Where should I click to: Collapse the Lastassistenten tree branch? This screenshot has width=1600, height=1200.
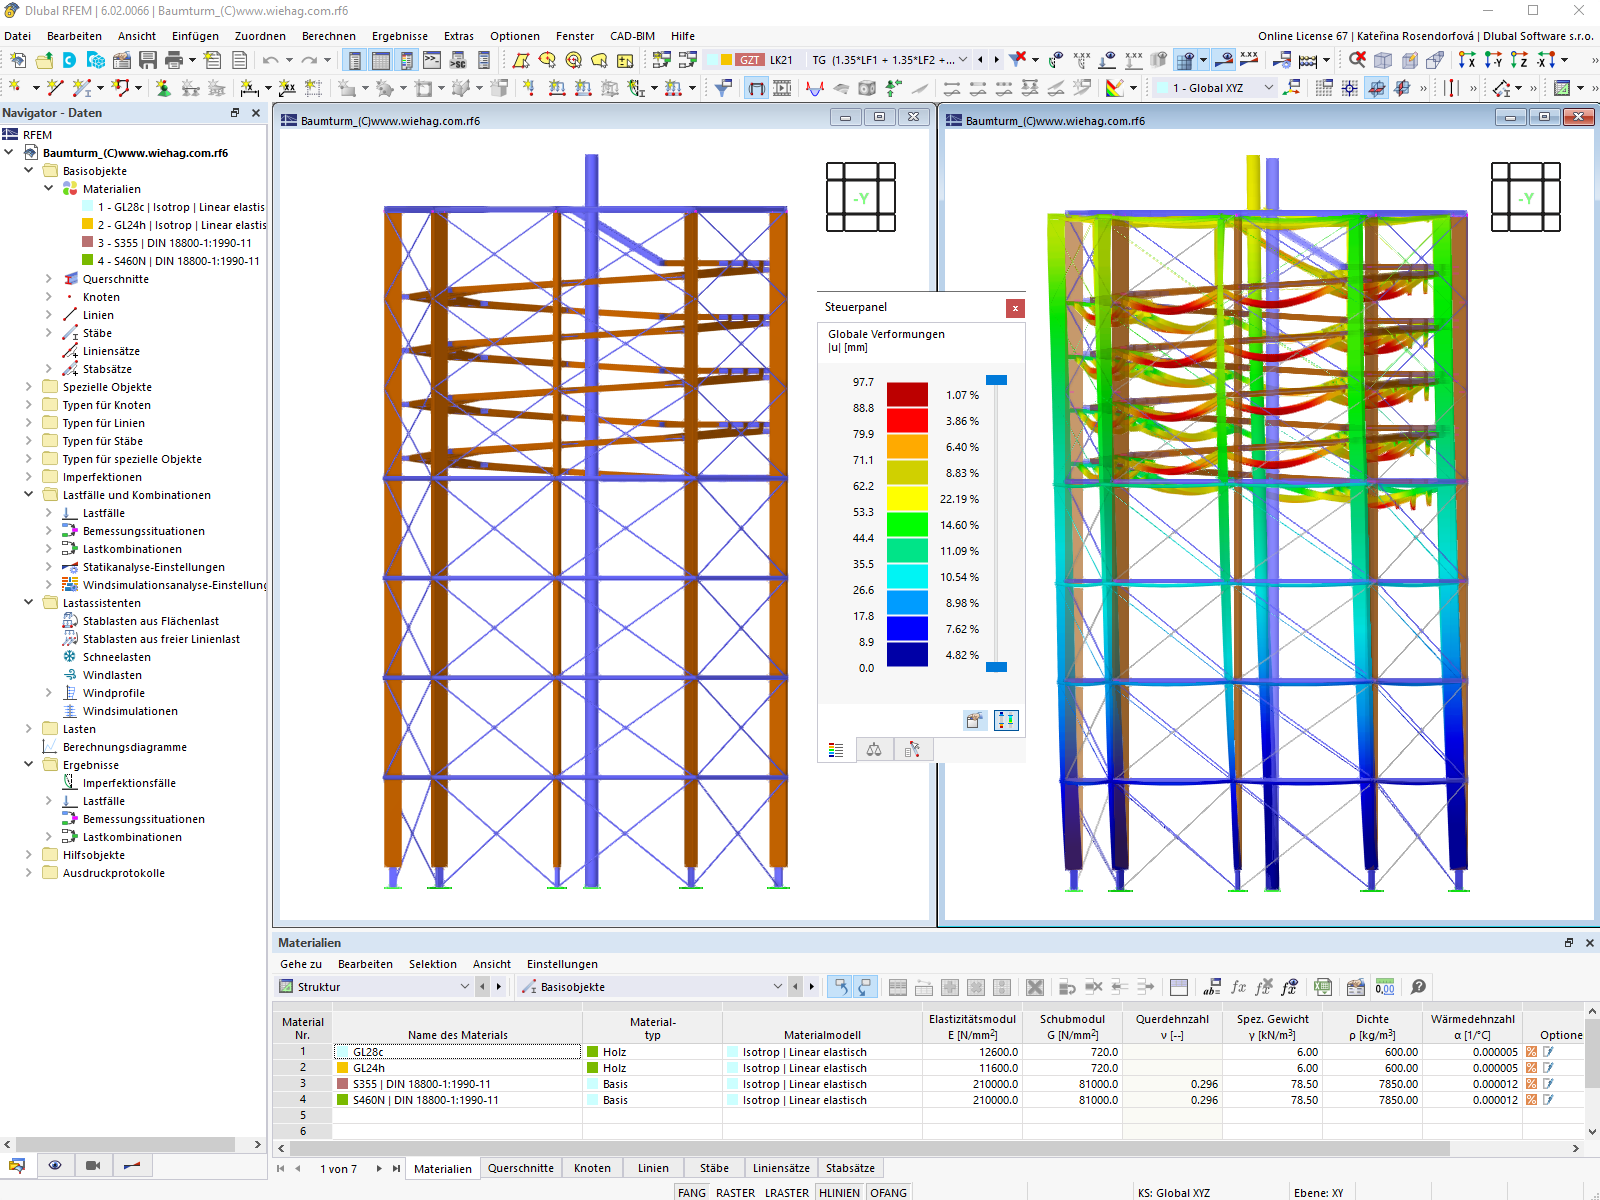pyautogui.click(x=28, y=602)
